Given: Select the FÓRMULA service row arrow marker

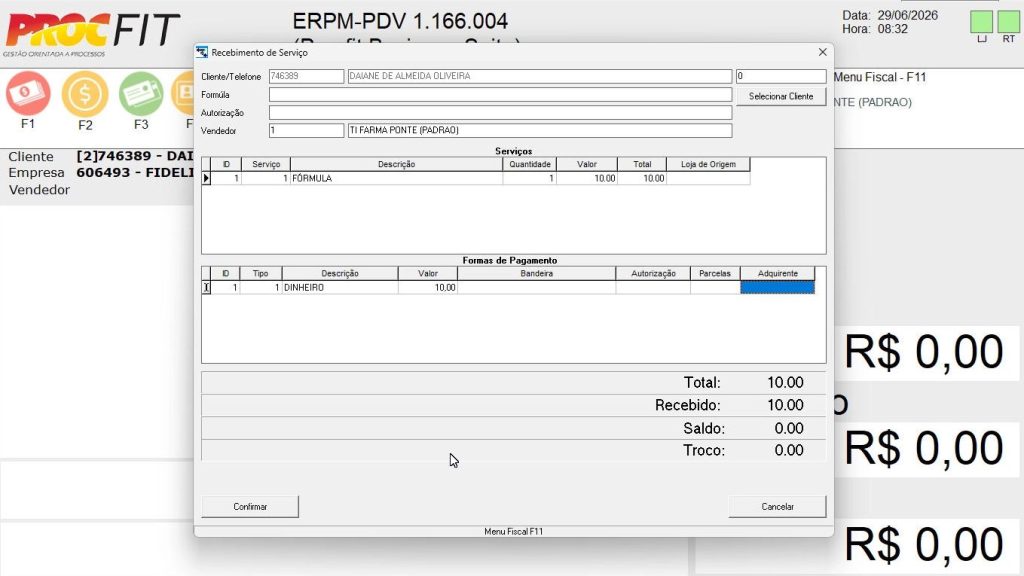Looking at the screenshot, I should [x=206, y=178].
